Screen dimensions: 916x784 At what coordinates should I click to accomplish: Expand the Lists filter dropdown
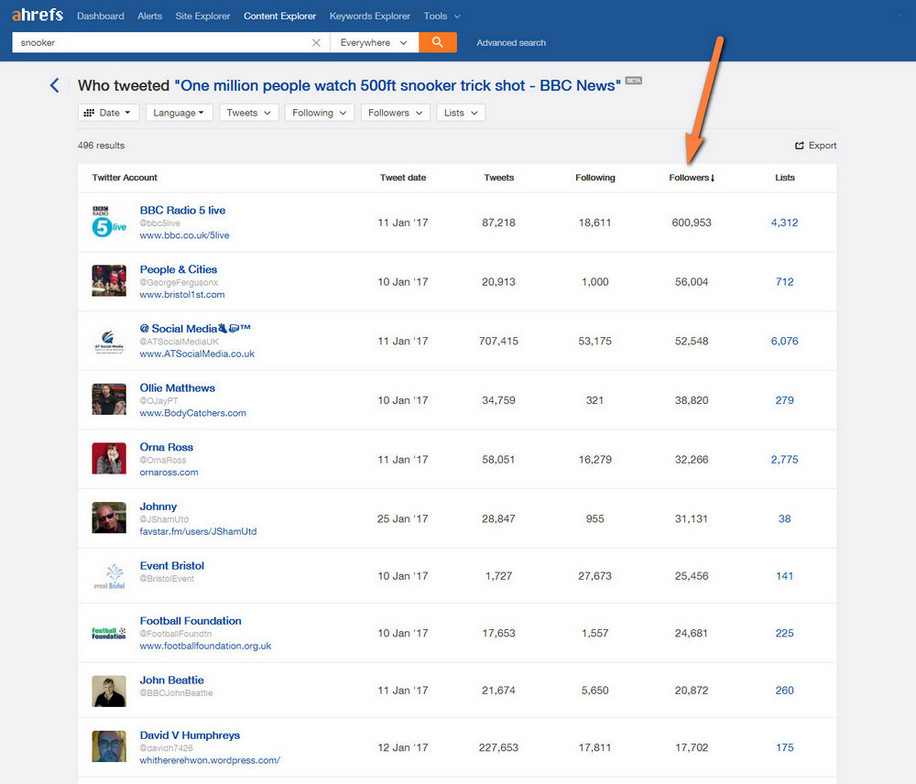coord(461,113)
